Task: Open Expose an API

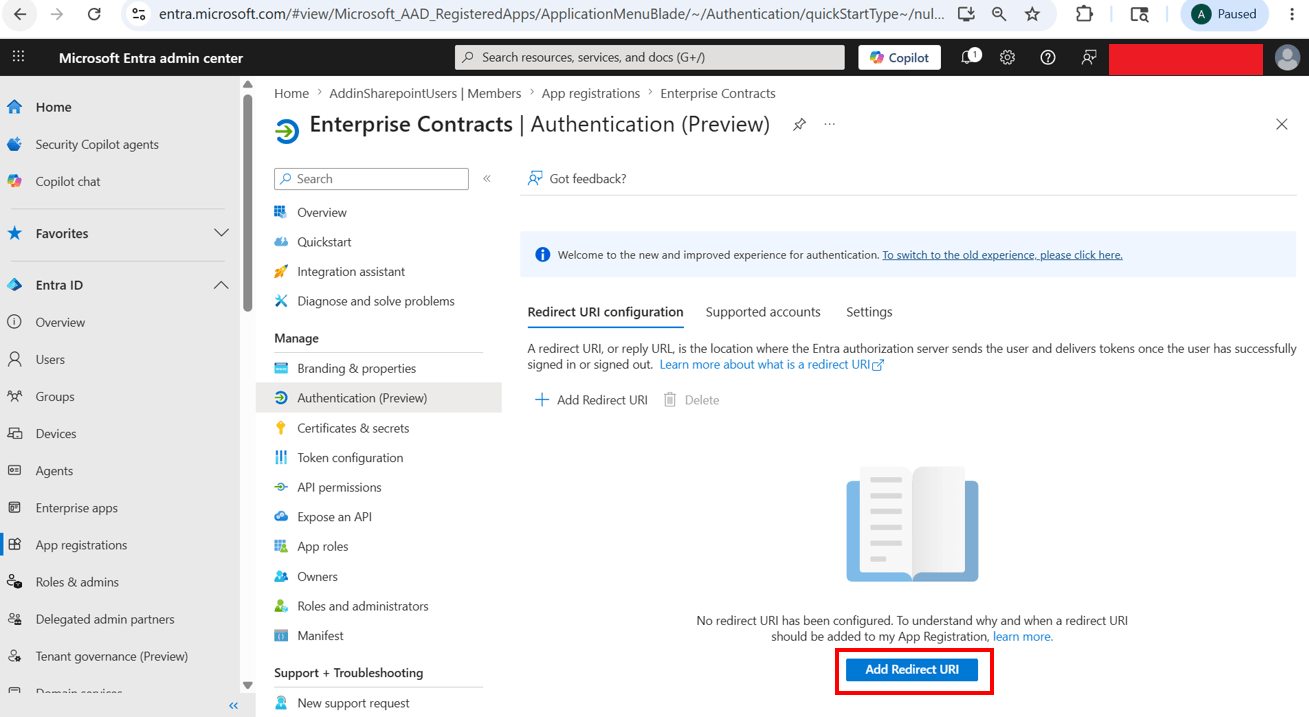Action: (334, 517)
